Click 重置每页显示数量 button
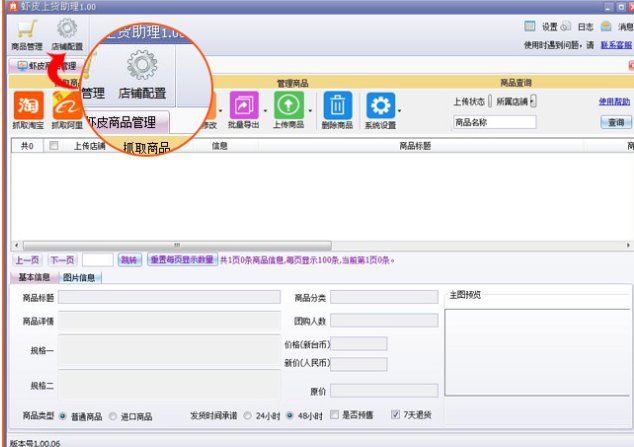634x447 pixels. point(182,259)
